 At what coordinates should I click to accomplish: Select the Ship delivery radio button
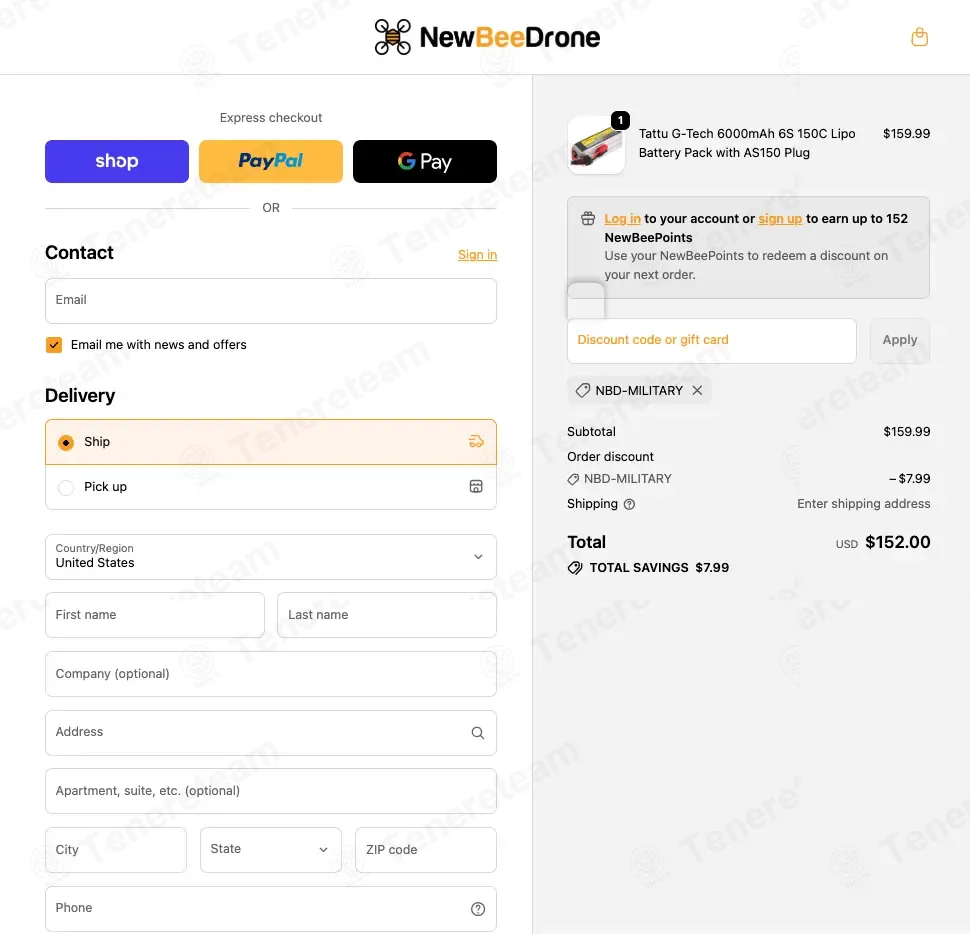tap(66, 442)
